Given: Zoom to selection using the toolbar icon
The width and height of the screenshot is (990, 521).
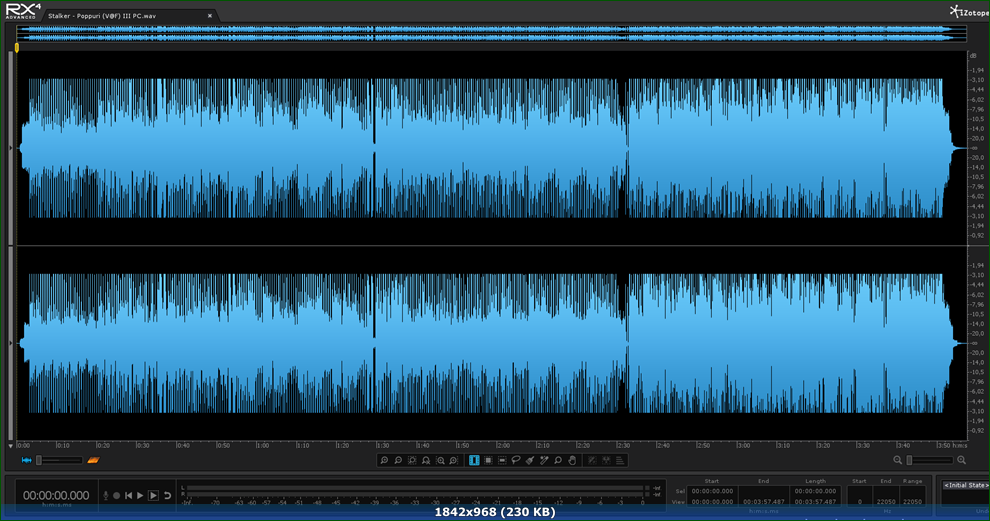Looking at the screenshot, I should point(412,460).
